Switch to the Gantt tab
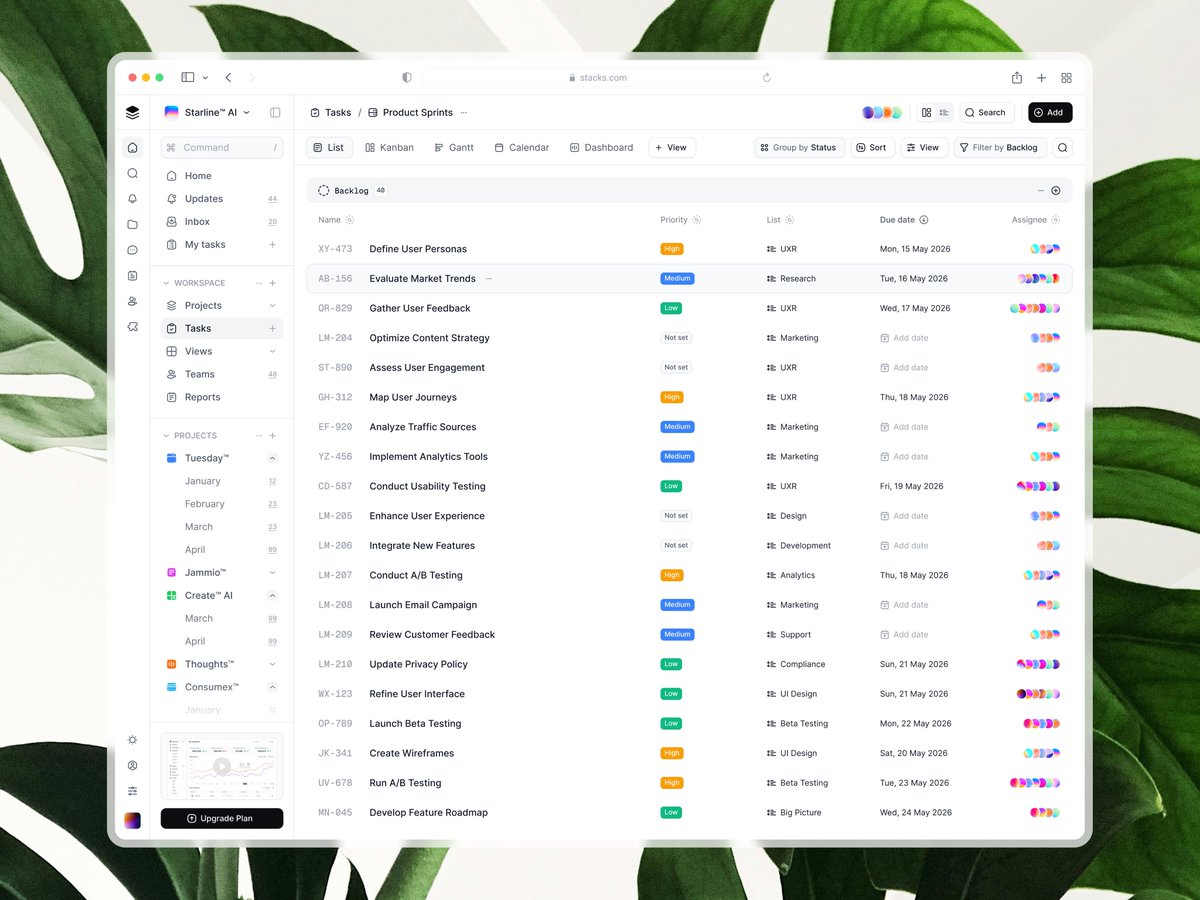The width and height of the screenshot is (1200, 900). click(454, 147)
